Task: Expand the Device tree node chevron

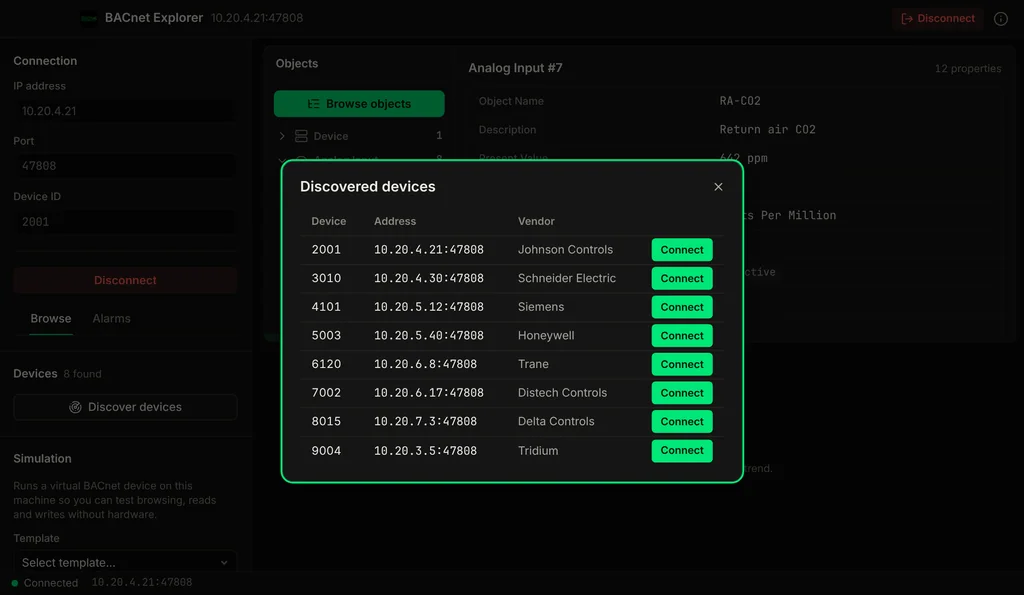Action: click(282, 136)
